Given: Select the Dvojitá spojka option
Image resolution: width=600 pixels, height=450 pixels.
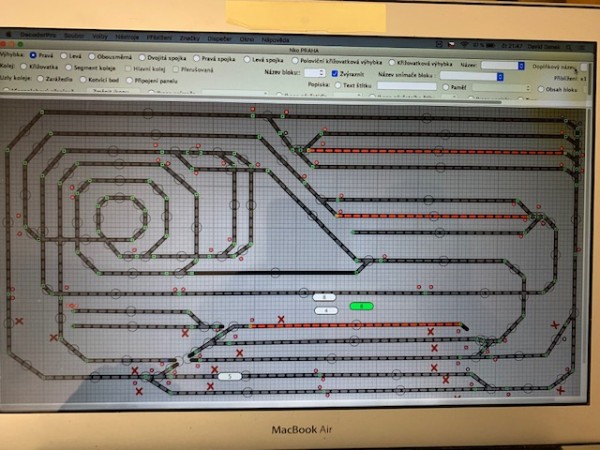Looking at the screenshot, I should click(142, 57).
